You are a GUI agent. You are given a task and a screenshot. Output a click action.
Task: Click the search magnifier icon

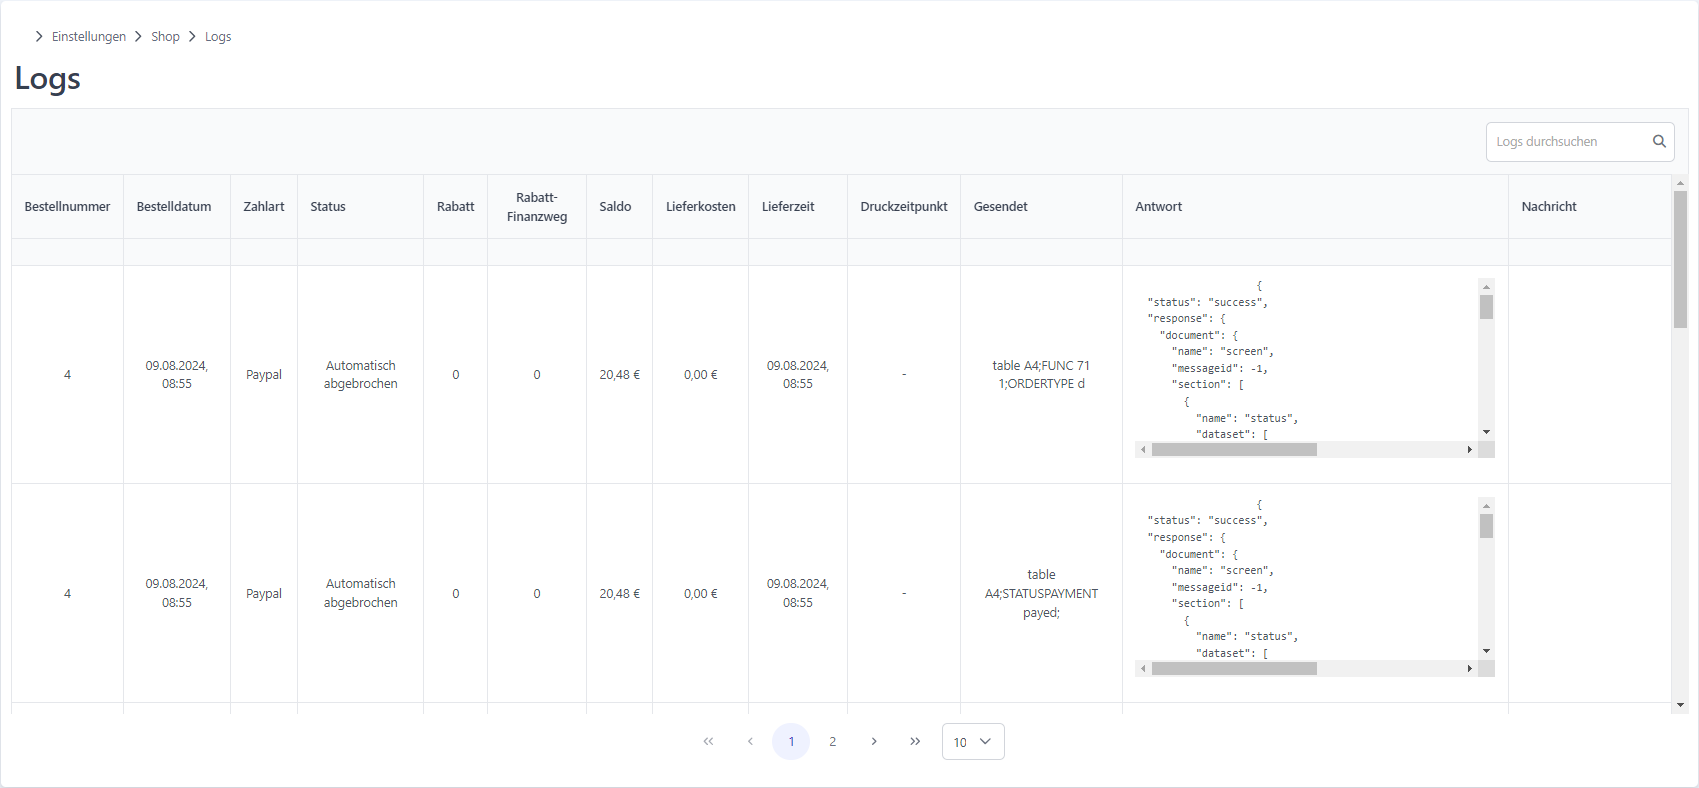1659,141
